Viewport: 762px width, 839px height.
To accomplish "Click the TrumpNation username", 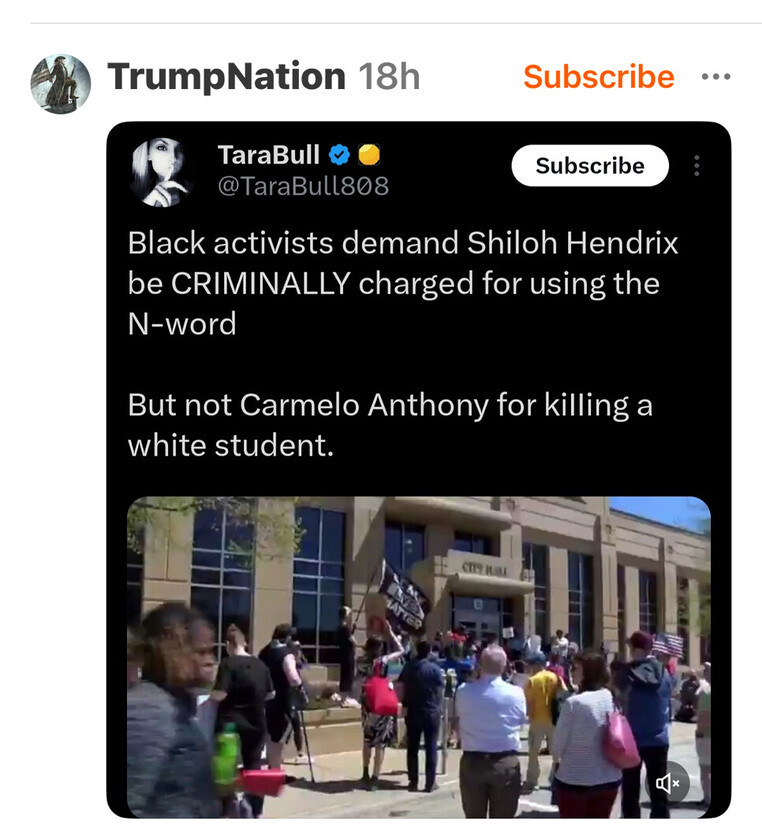I will [x=226, y=77].
